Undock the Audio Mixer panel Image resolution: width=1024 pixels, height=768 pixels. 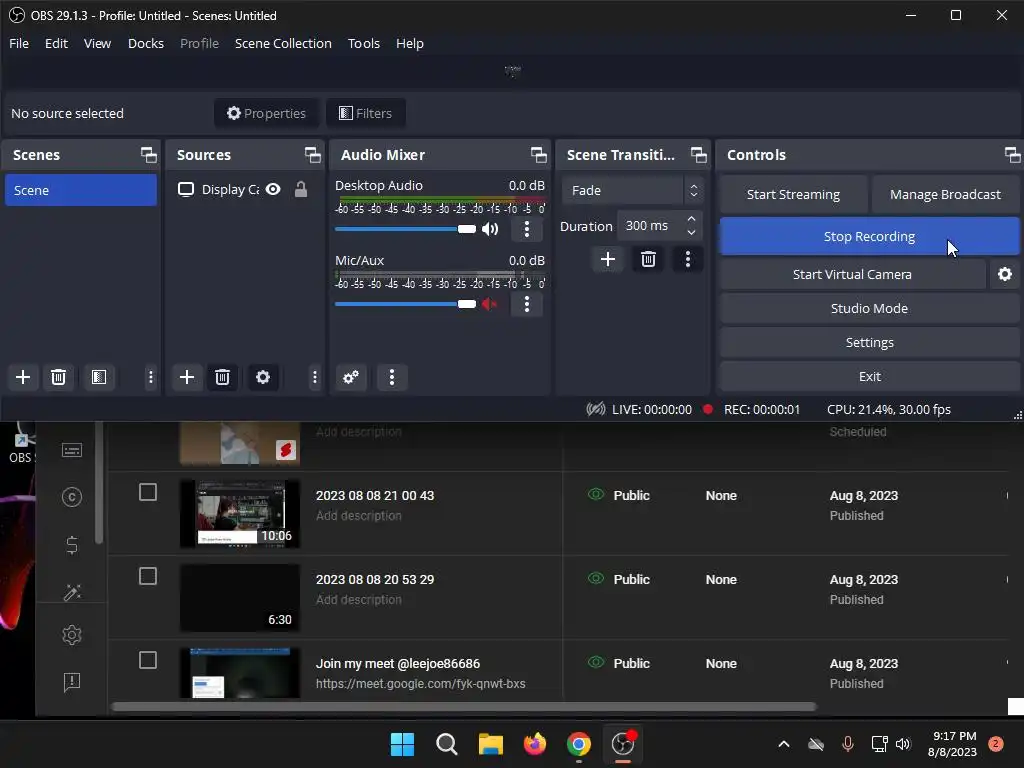pyautogui.click(x=539, y=155)
